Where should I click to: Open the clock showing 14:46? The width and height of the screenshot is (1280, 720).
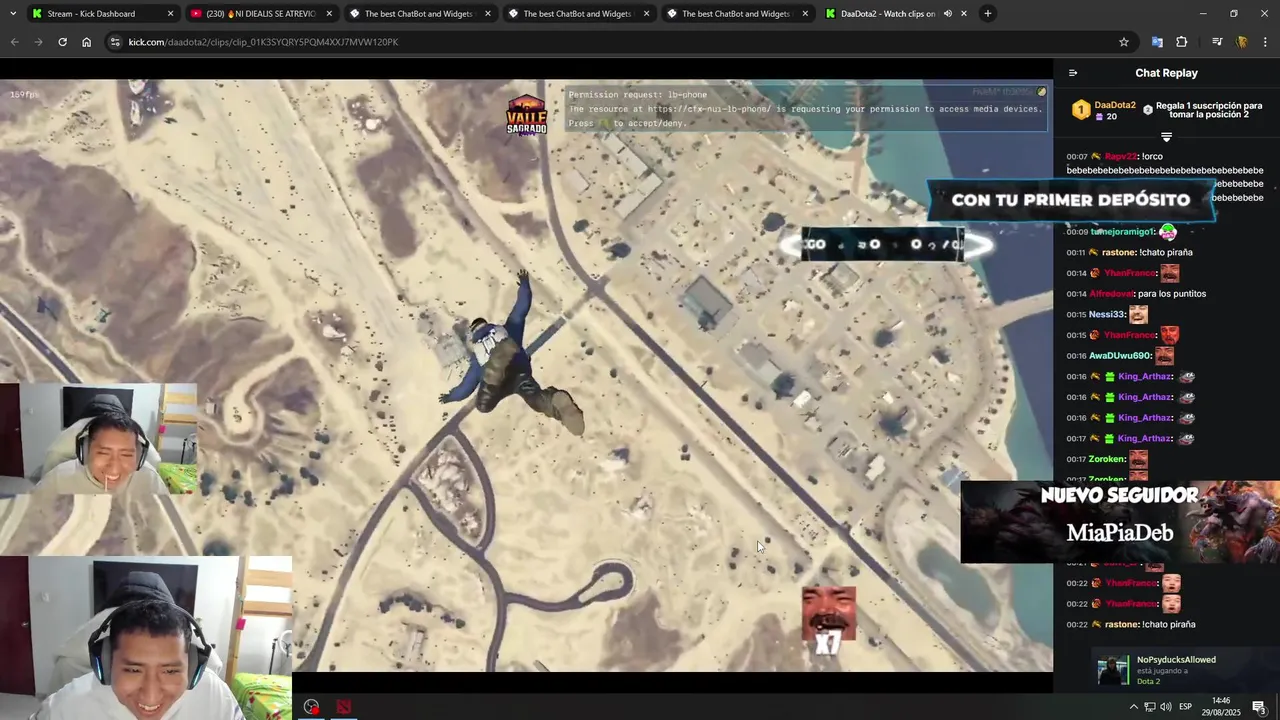[x=1221, y=706]
